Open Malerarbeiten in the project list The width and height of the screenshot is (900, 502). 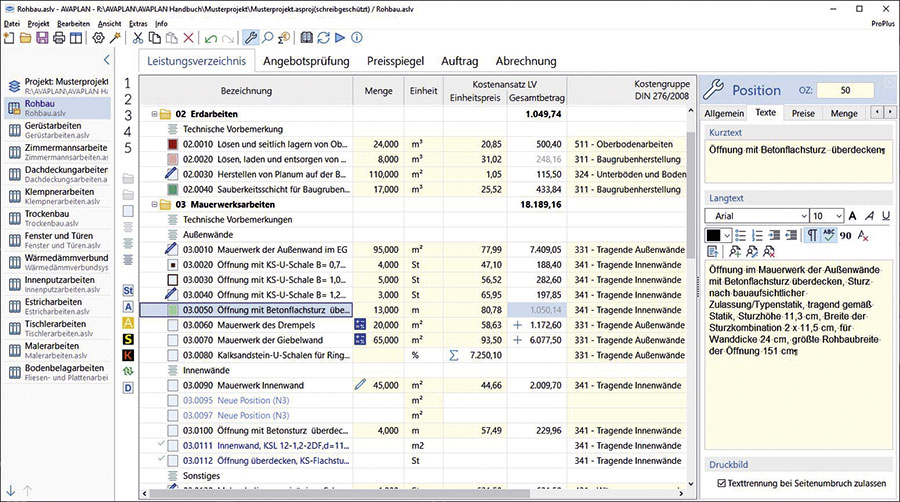[57, 351]
